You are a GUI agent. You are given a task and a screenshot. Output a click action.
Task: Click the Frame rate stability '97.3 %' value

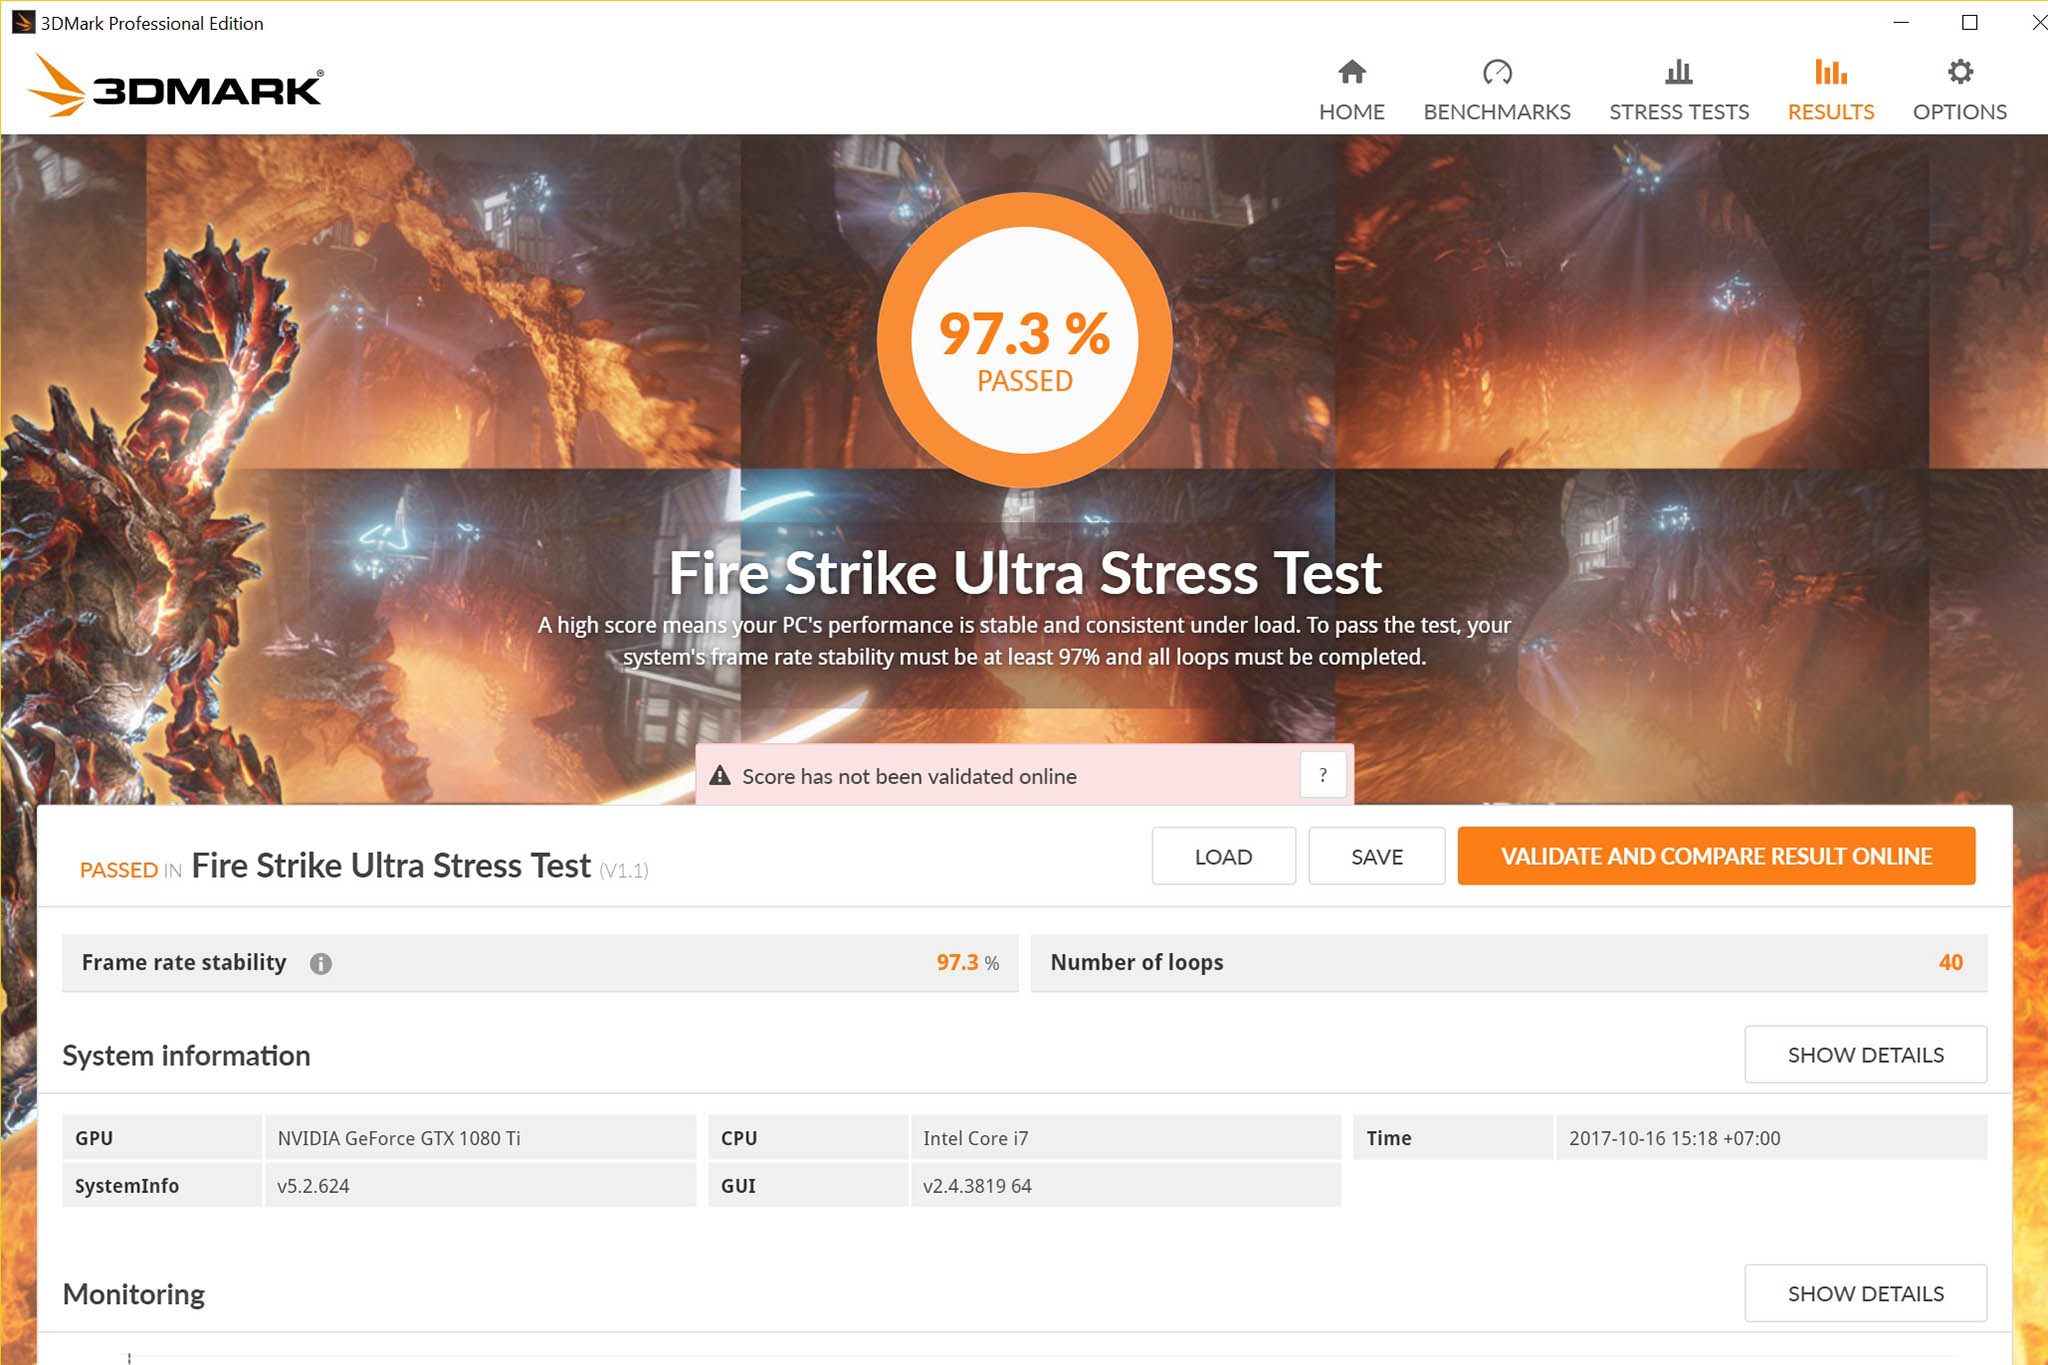967,962
